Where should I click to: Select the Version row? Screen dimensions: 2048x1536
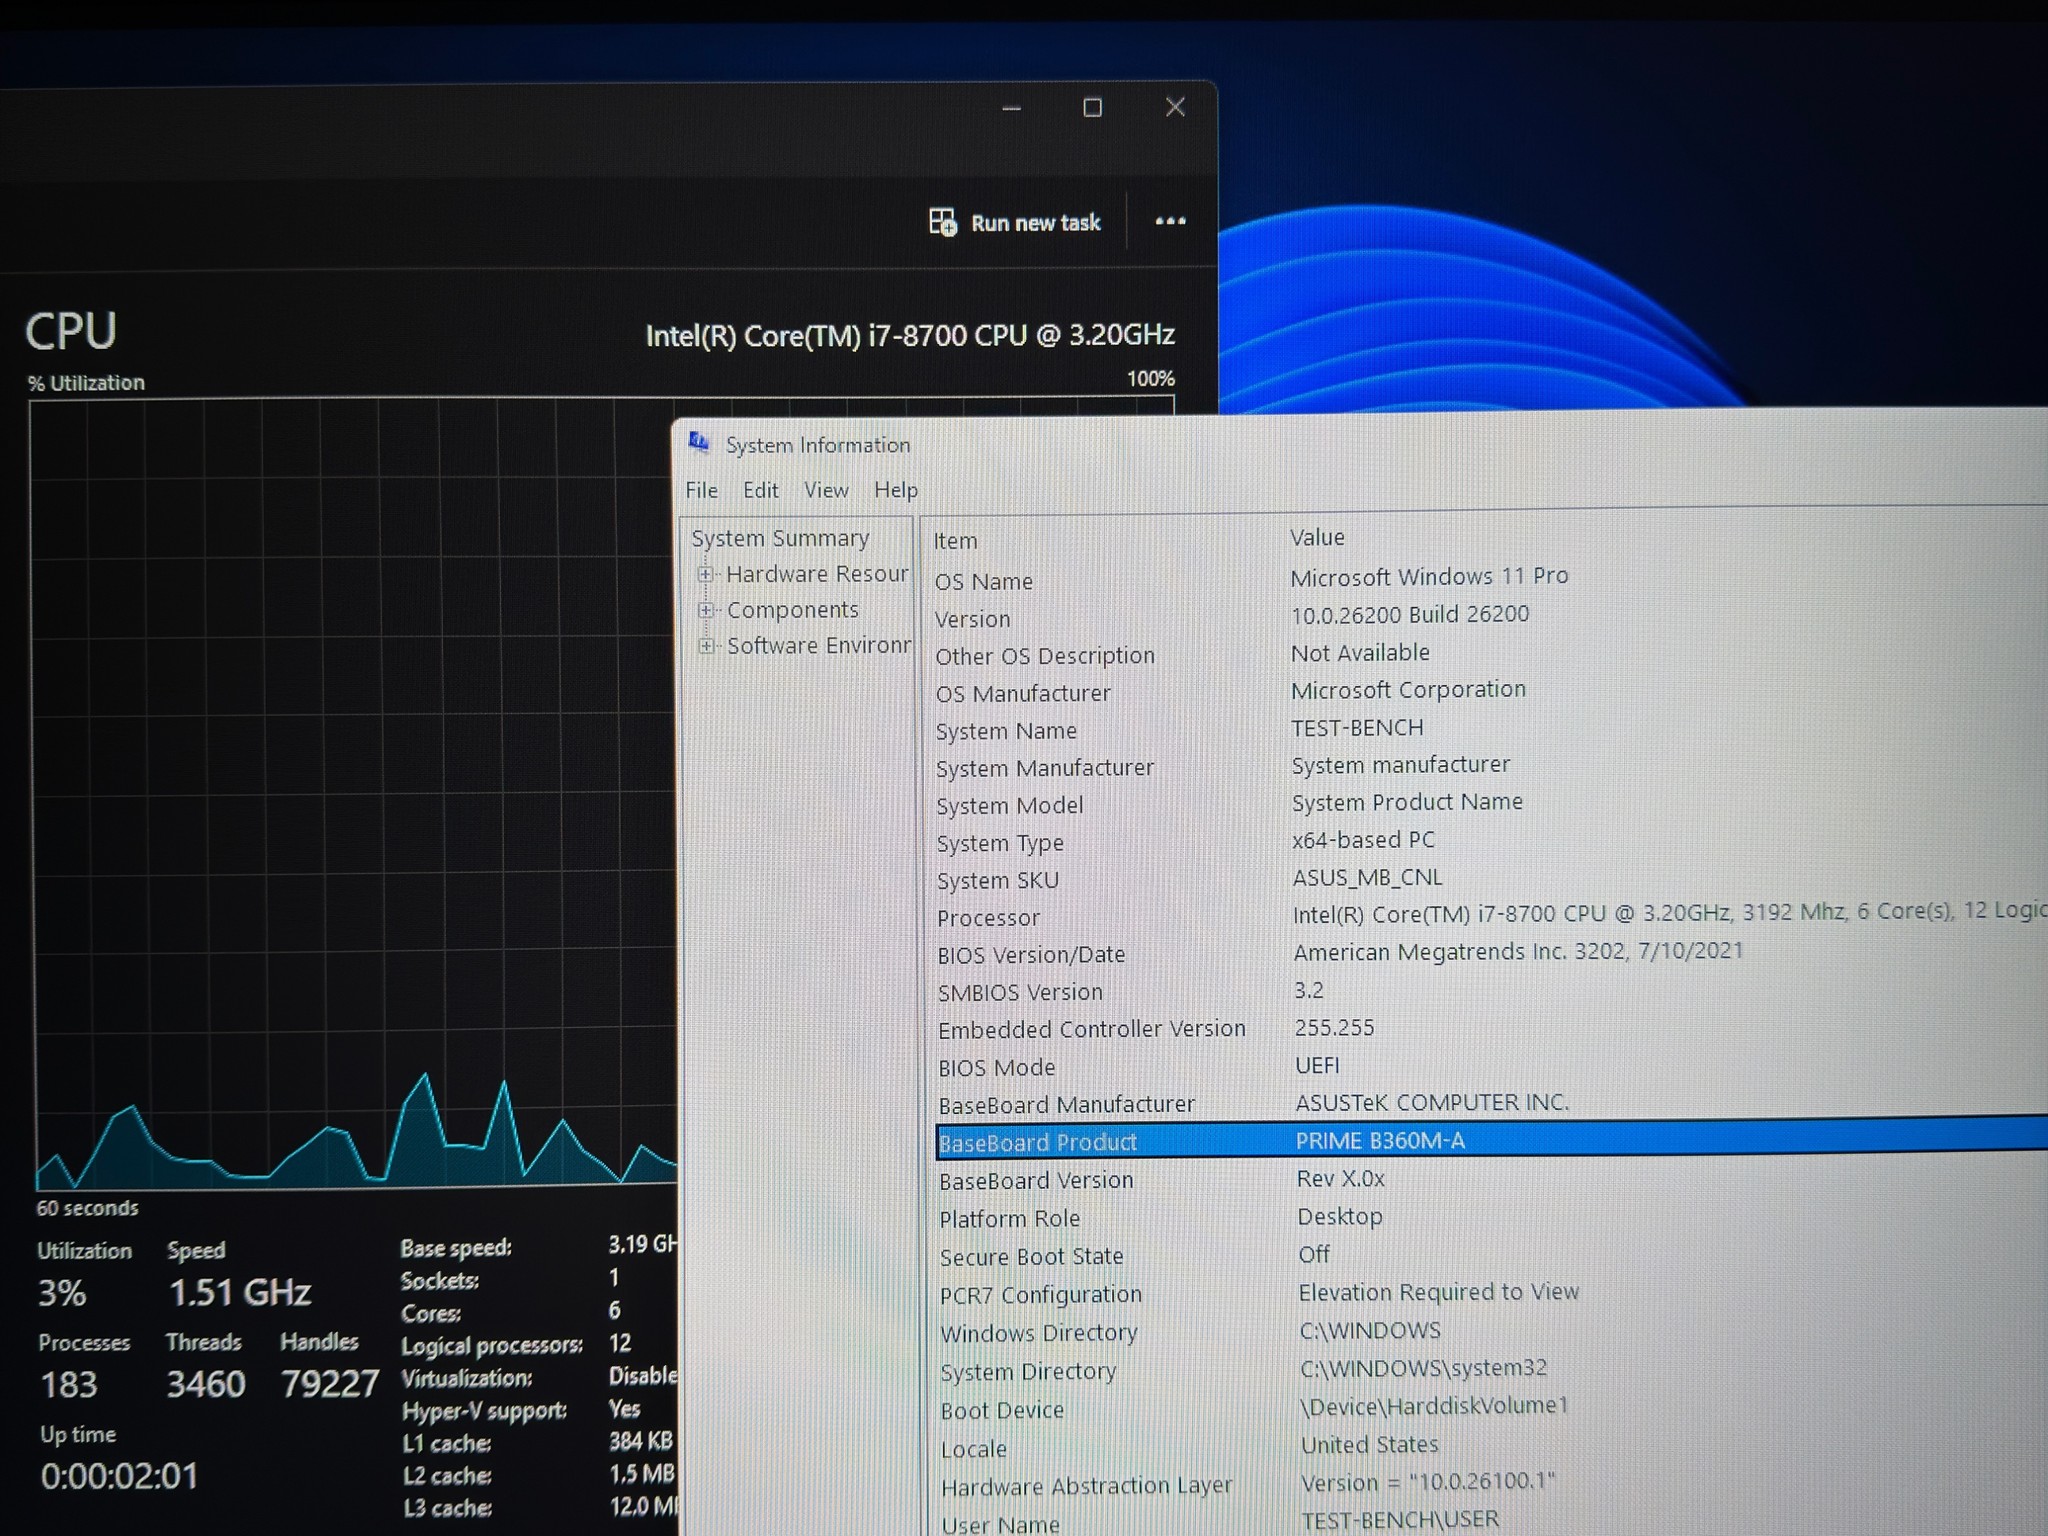tap(1490, 616)
